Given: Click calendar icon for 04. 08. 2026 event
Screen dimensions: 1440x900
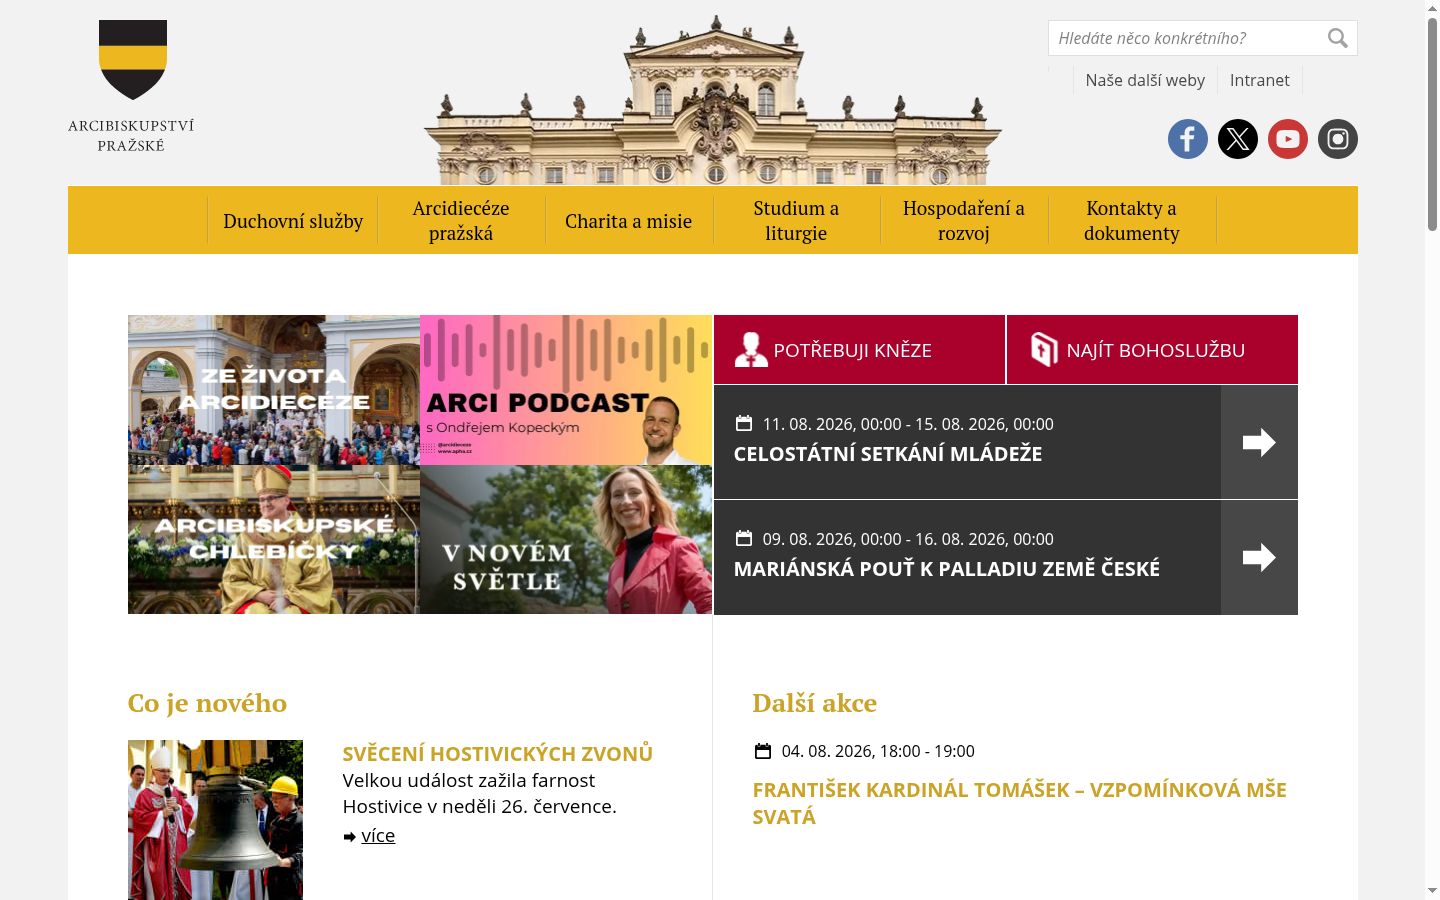Looking at the screenshot, I should [x=762, y=751].
